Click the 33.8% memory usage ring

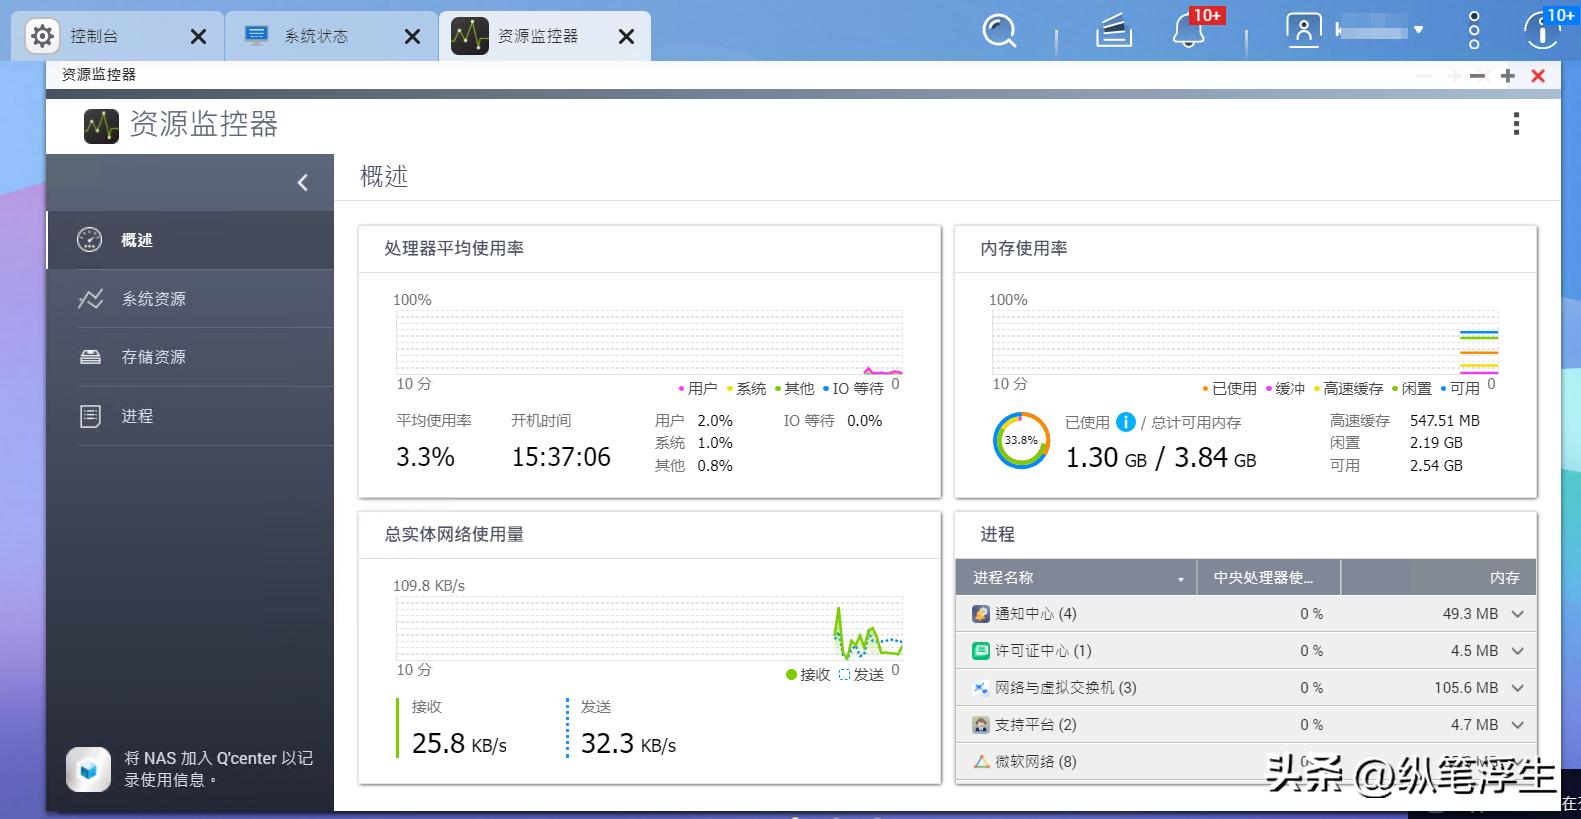[x=1021, y=440]
